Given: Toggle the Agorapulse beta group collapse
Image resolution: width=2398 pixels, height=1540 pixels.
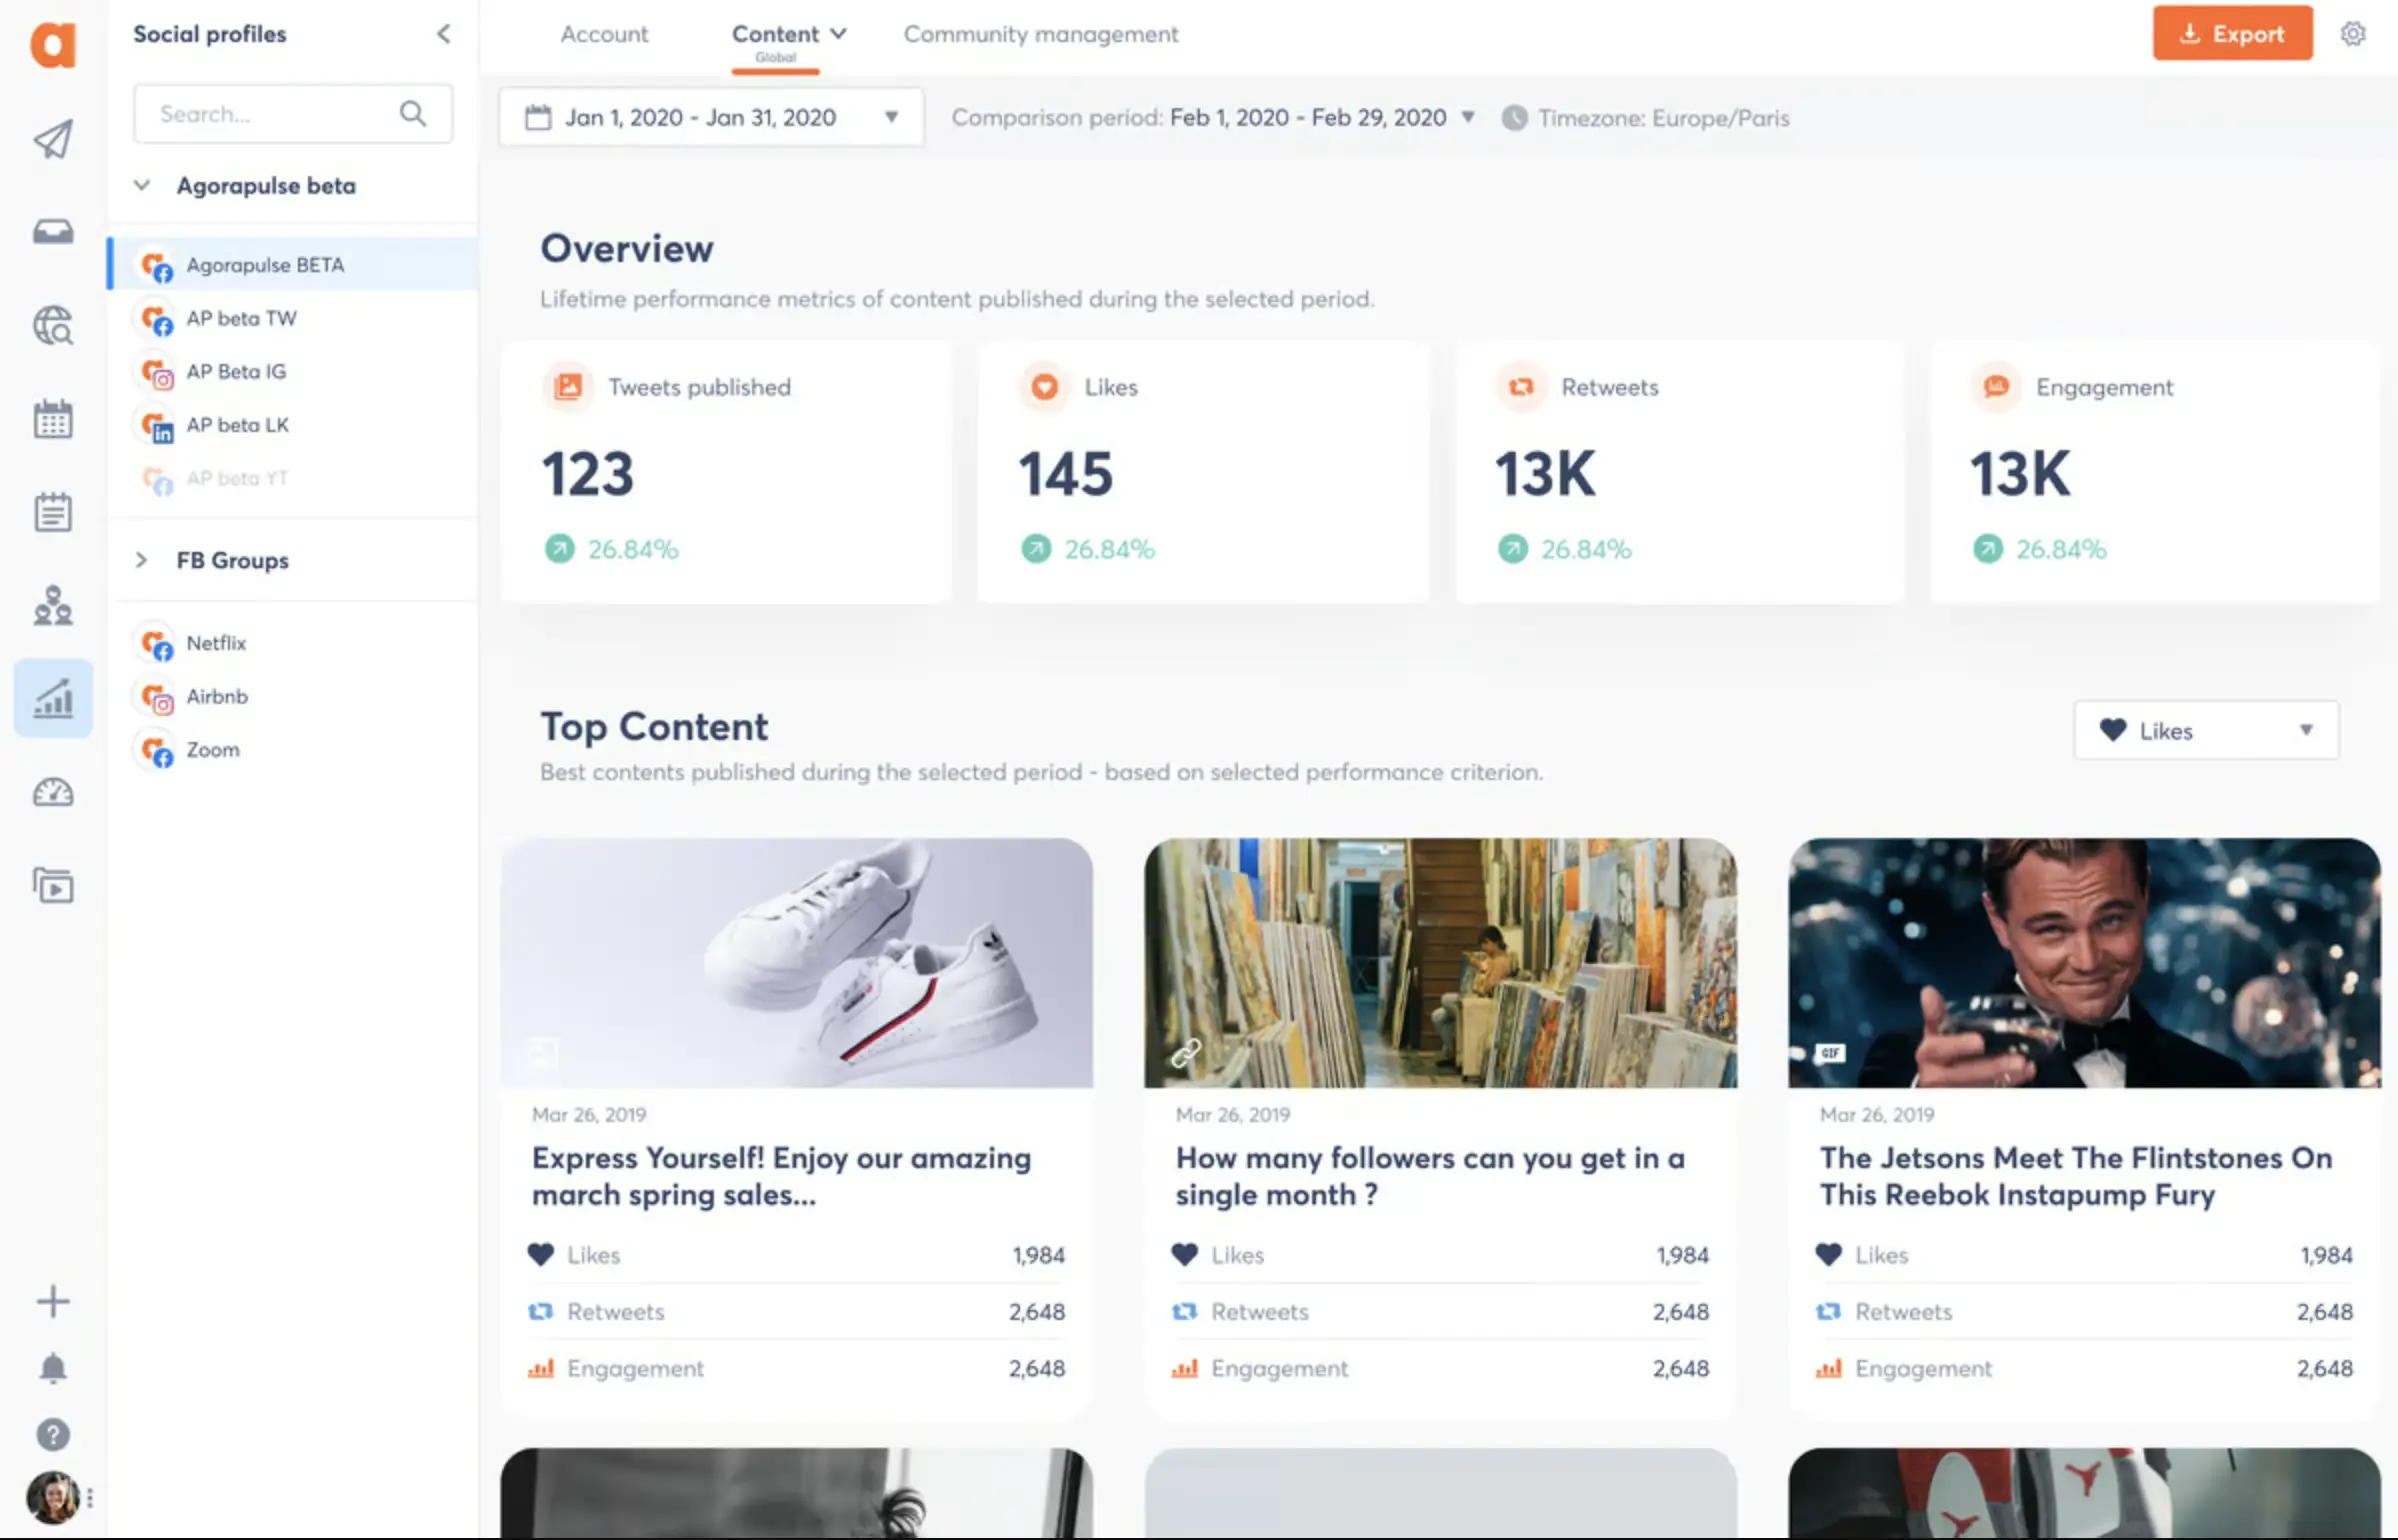Looking at the screenshot, I should (142, 184).
